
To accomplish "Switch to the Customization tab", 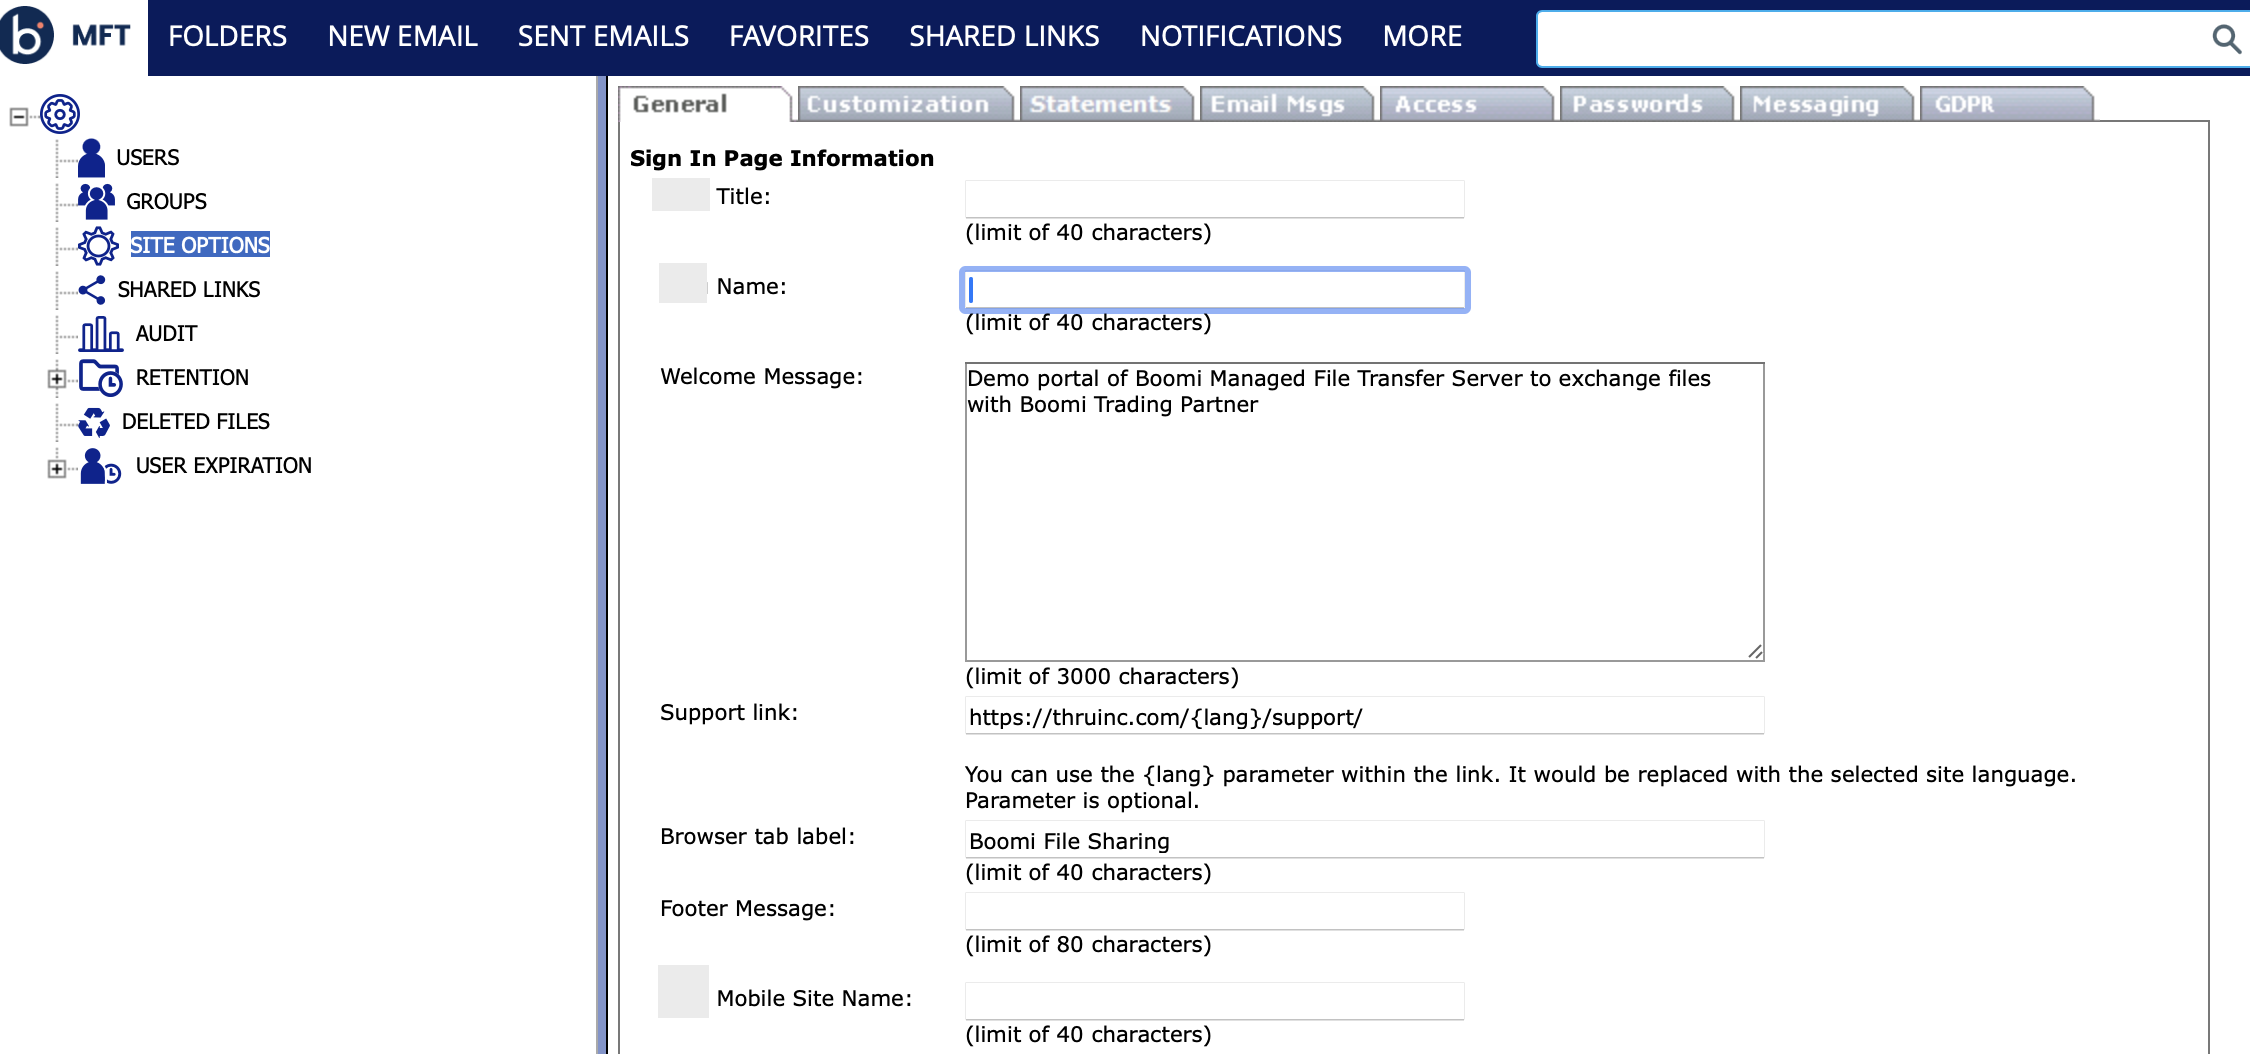I will (897, 104).
